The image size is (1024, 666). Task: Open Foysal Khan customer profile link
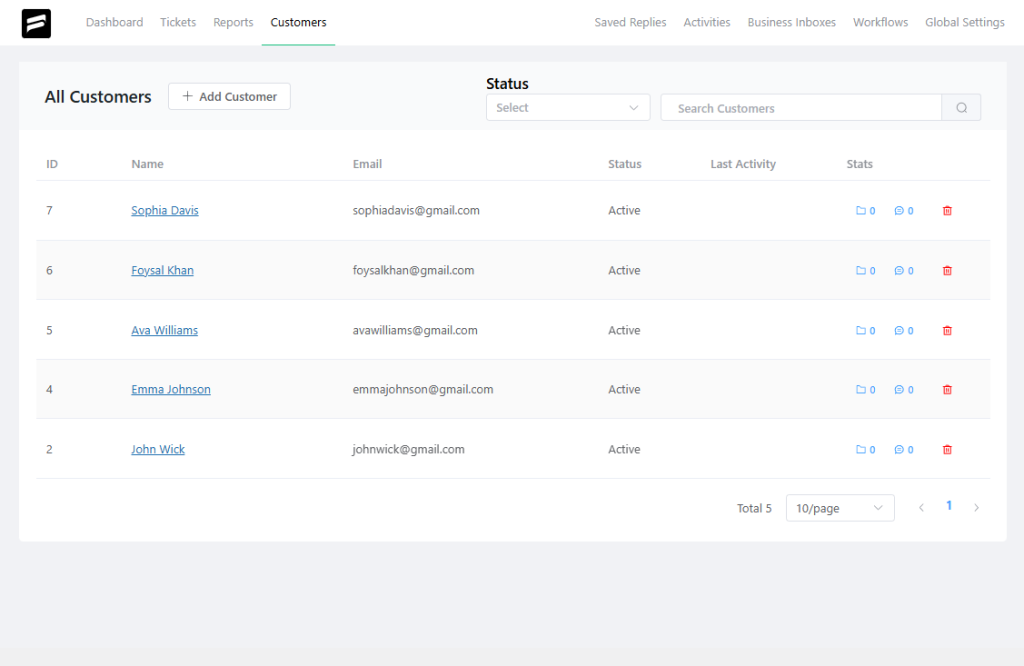(x=162, y=270)
